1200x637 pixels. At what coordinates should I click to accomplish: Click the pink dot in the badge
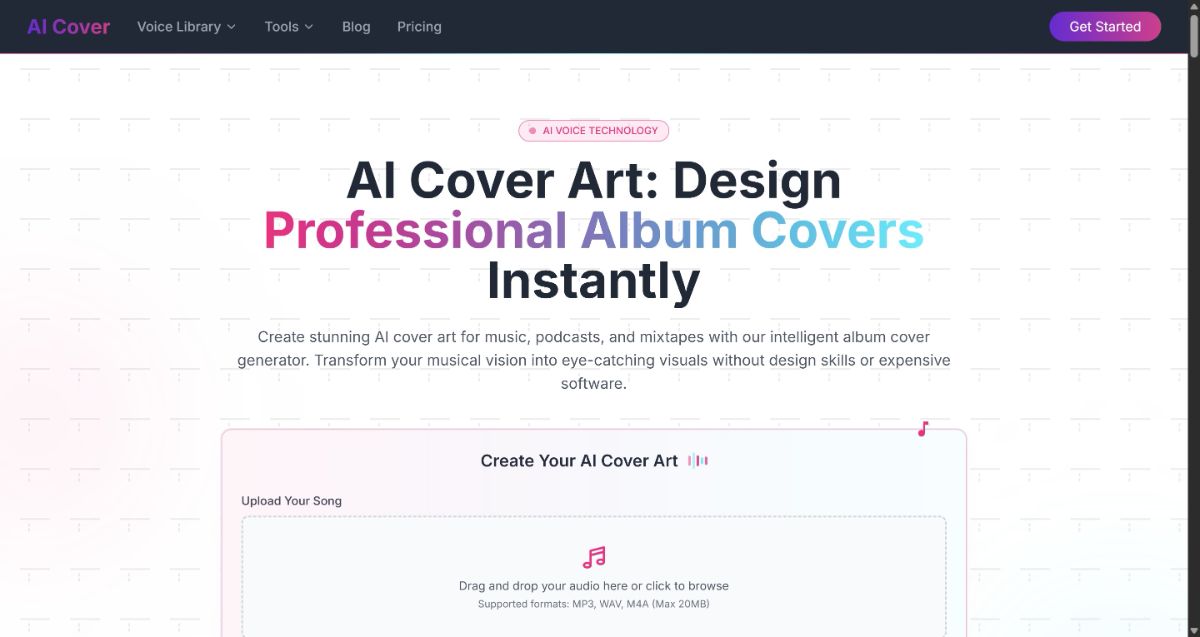[533, 131]
